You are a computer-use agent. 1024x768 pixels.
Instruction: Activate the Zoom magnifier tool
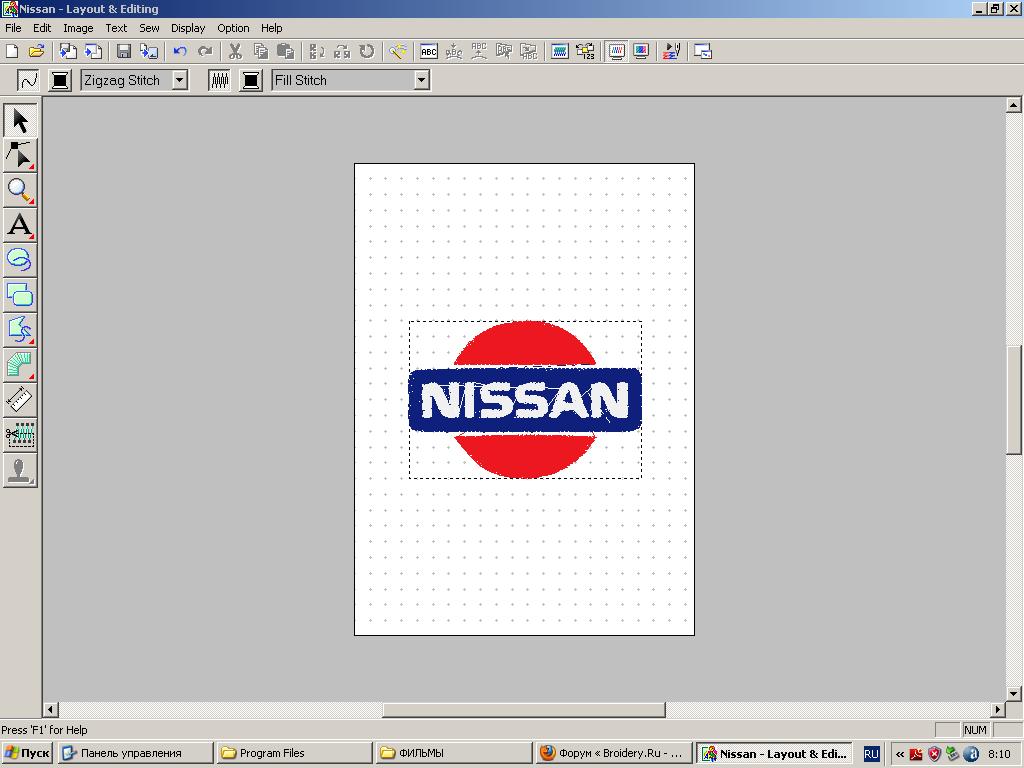click(20, 190)
